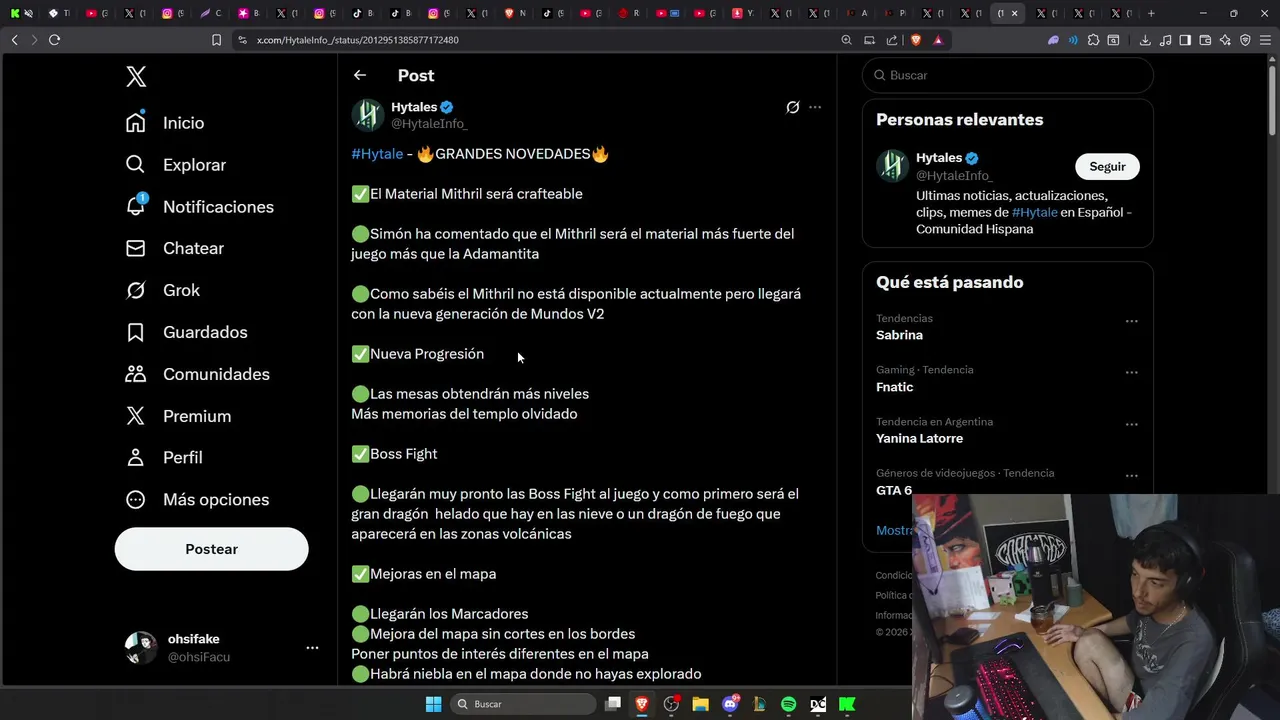The width and height of the screenshot is (1280, 720).
Task: Open the Kick app in the taskbar
Action: [847, 704]
